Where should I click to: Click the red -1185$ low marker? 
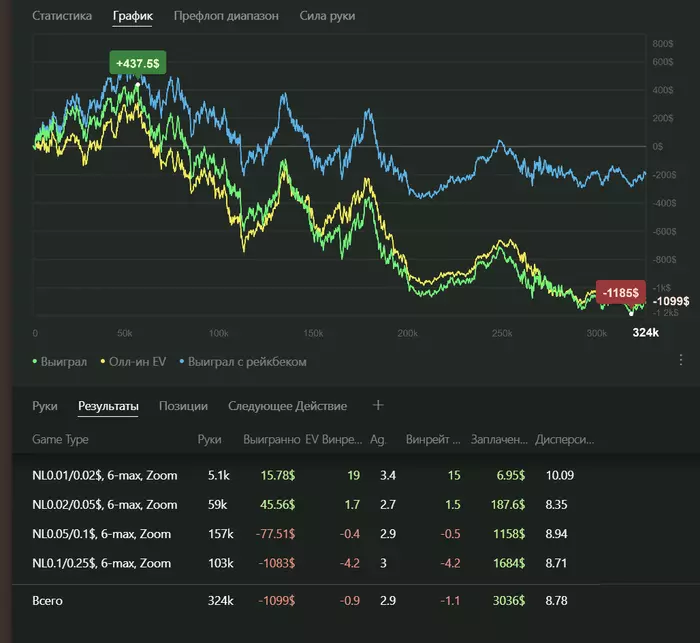point(621,293)
